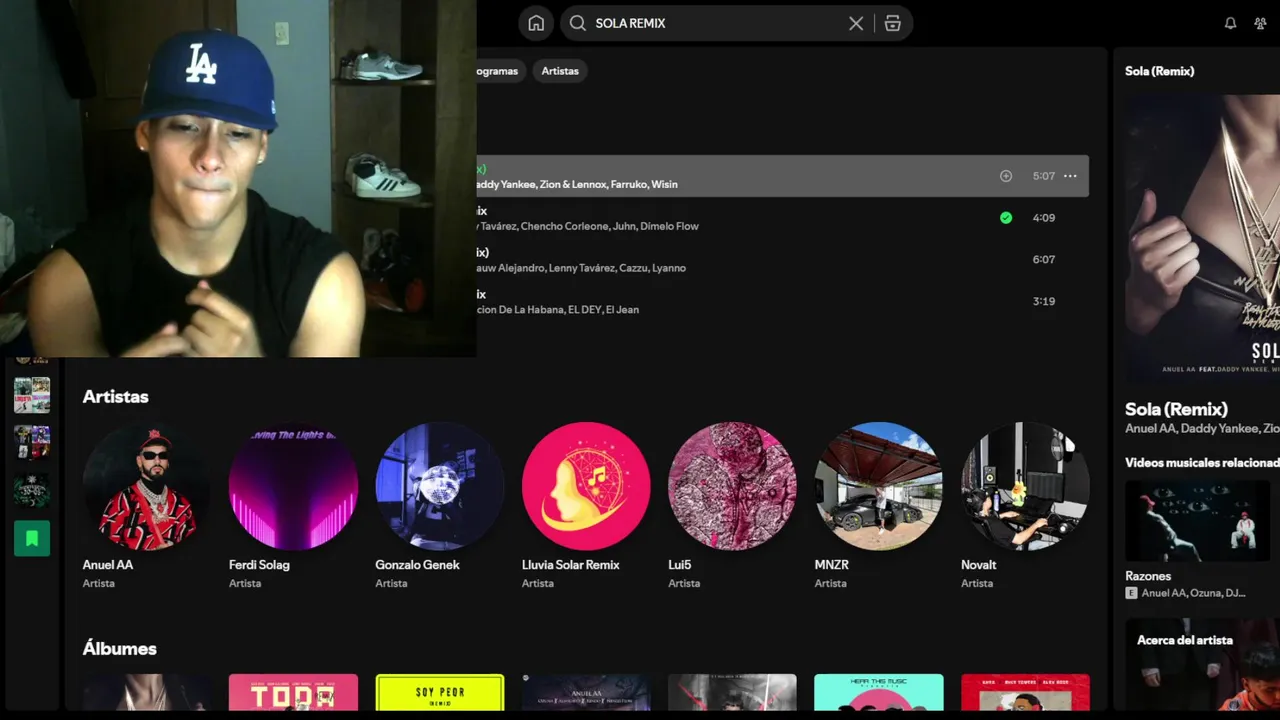Open the Browse icon beside search
This screenshot has width=1280, height=720.
click(893, 23)
